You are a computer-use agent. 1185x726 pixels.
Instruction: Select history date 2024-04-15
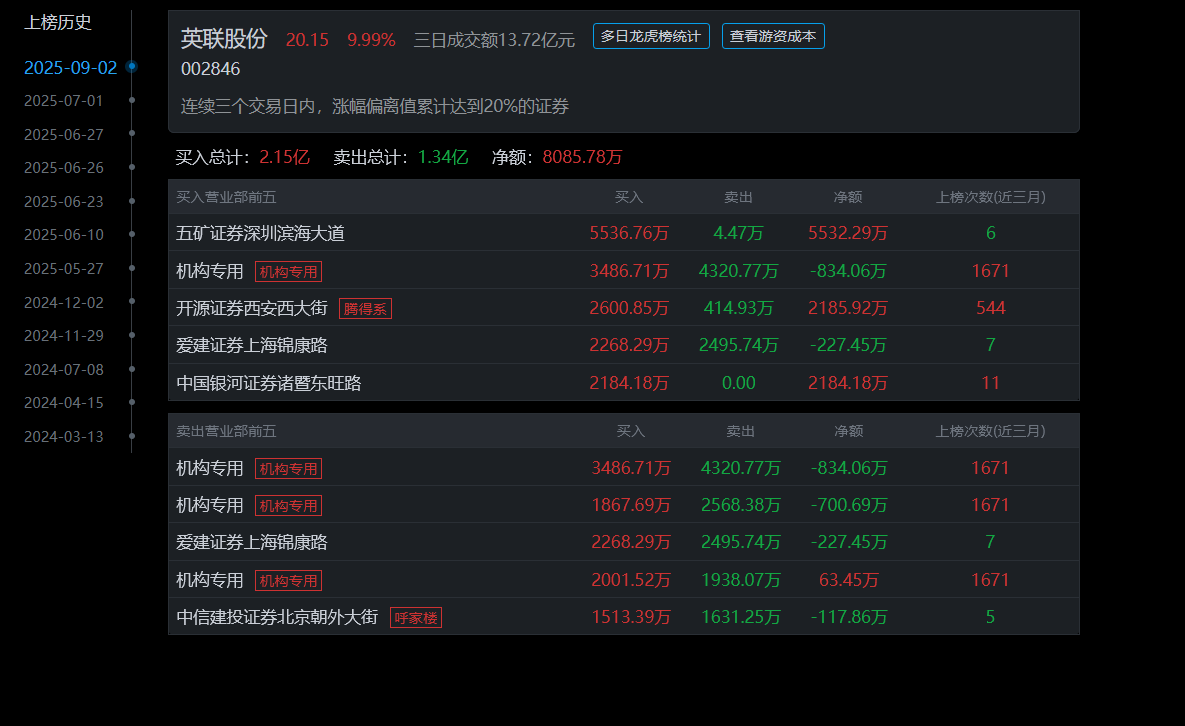(x=63, y=403)
